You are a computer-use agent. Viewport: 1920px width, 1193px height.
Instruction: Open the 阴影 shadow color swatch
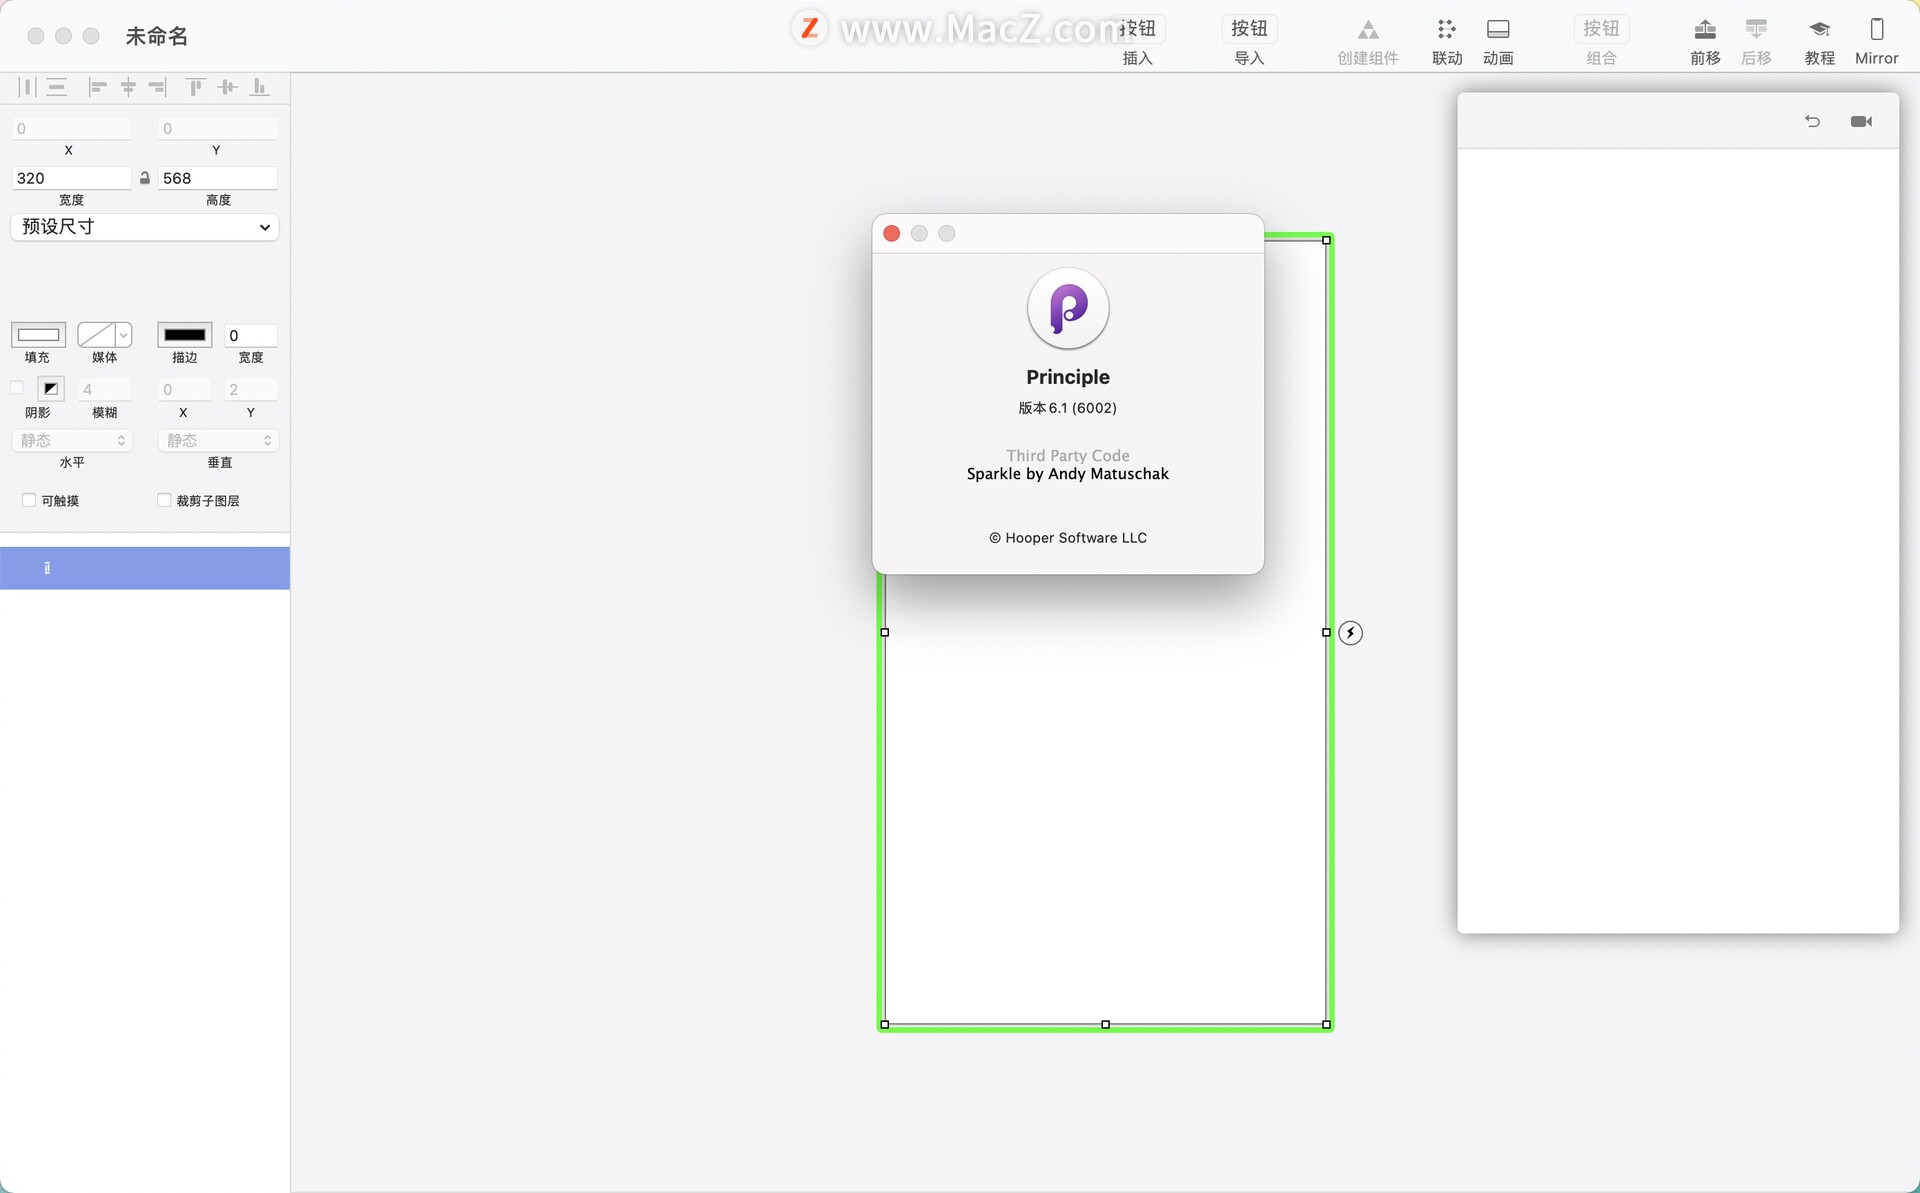coord(50,388)
